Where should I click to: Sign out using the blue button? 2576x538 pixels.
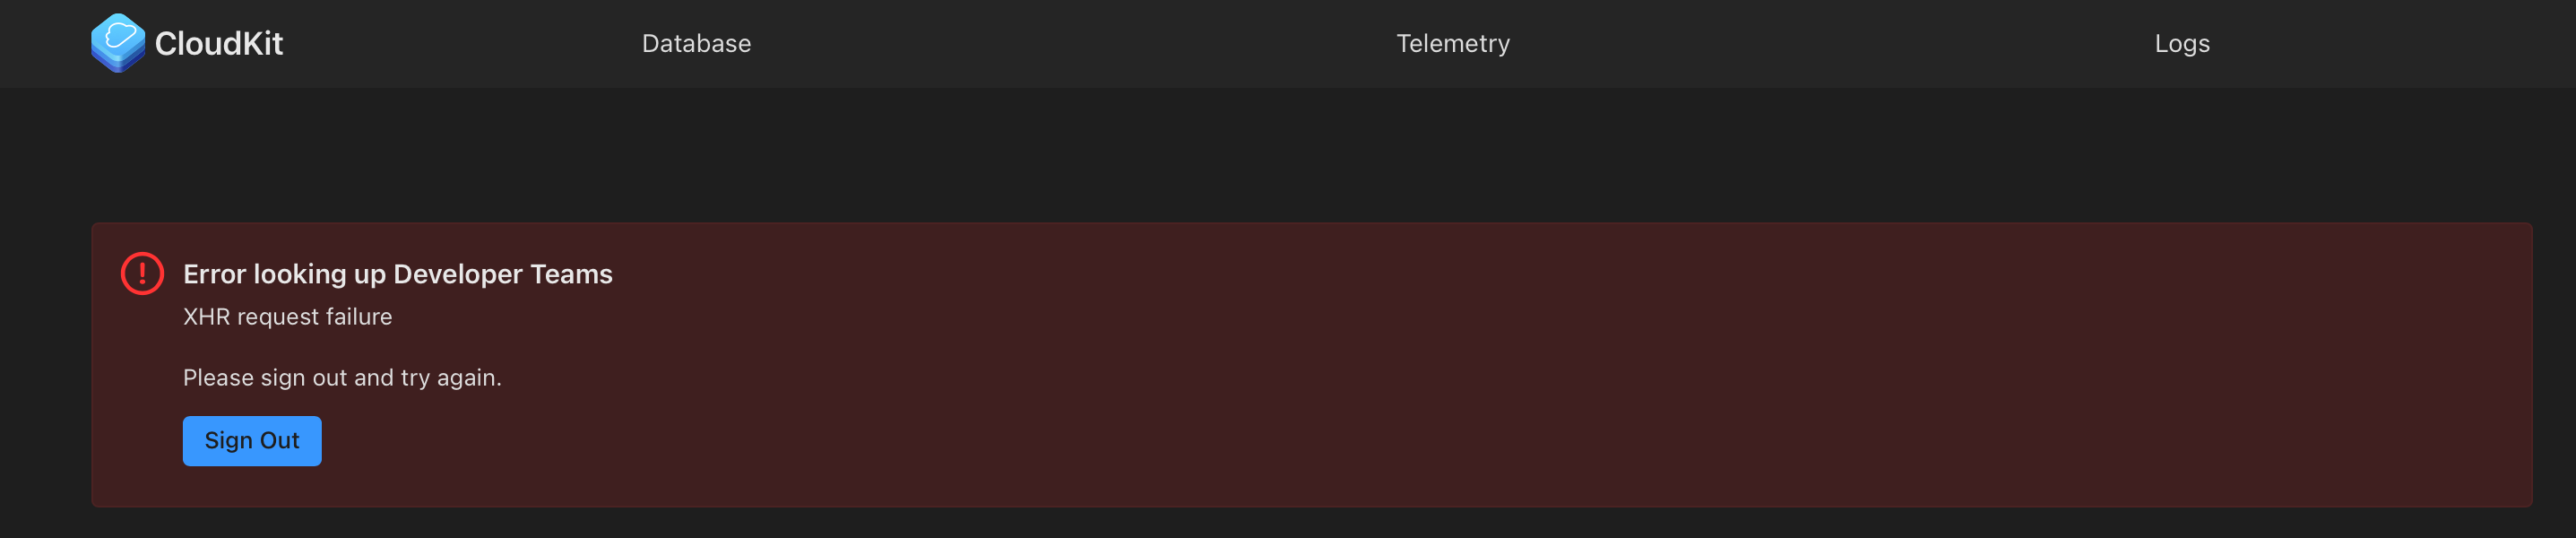[x=252, y=441]
